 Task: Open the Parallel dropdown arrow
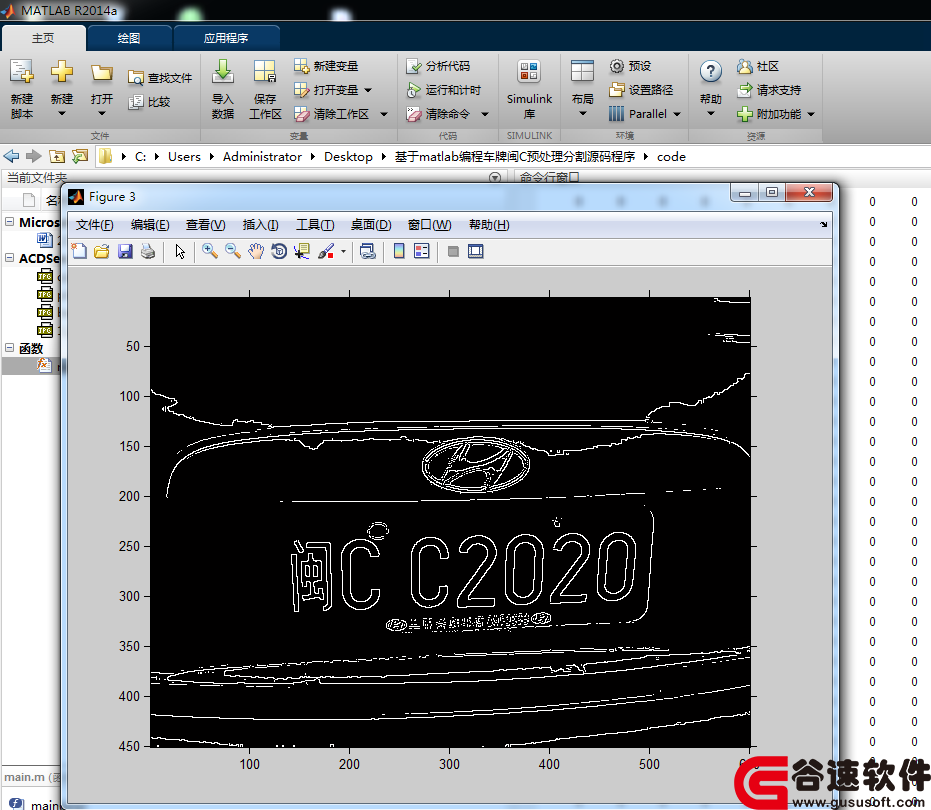pos(677,114)
